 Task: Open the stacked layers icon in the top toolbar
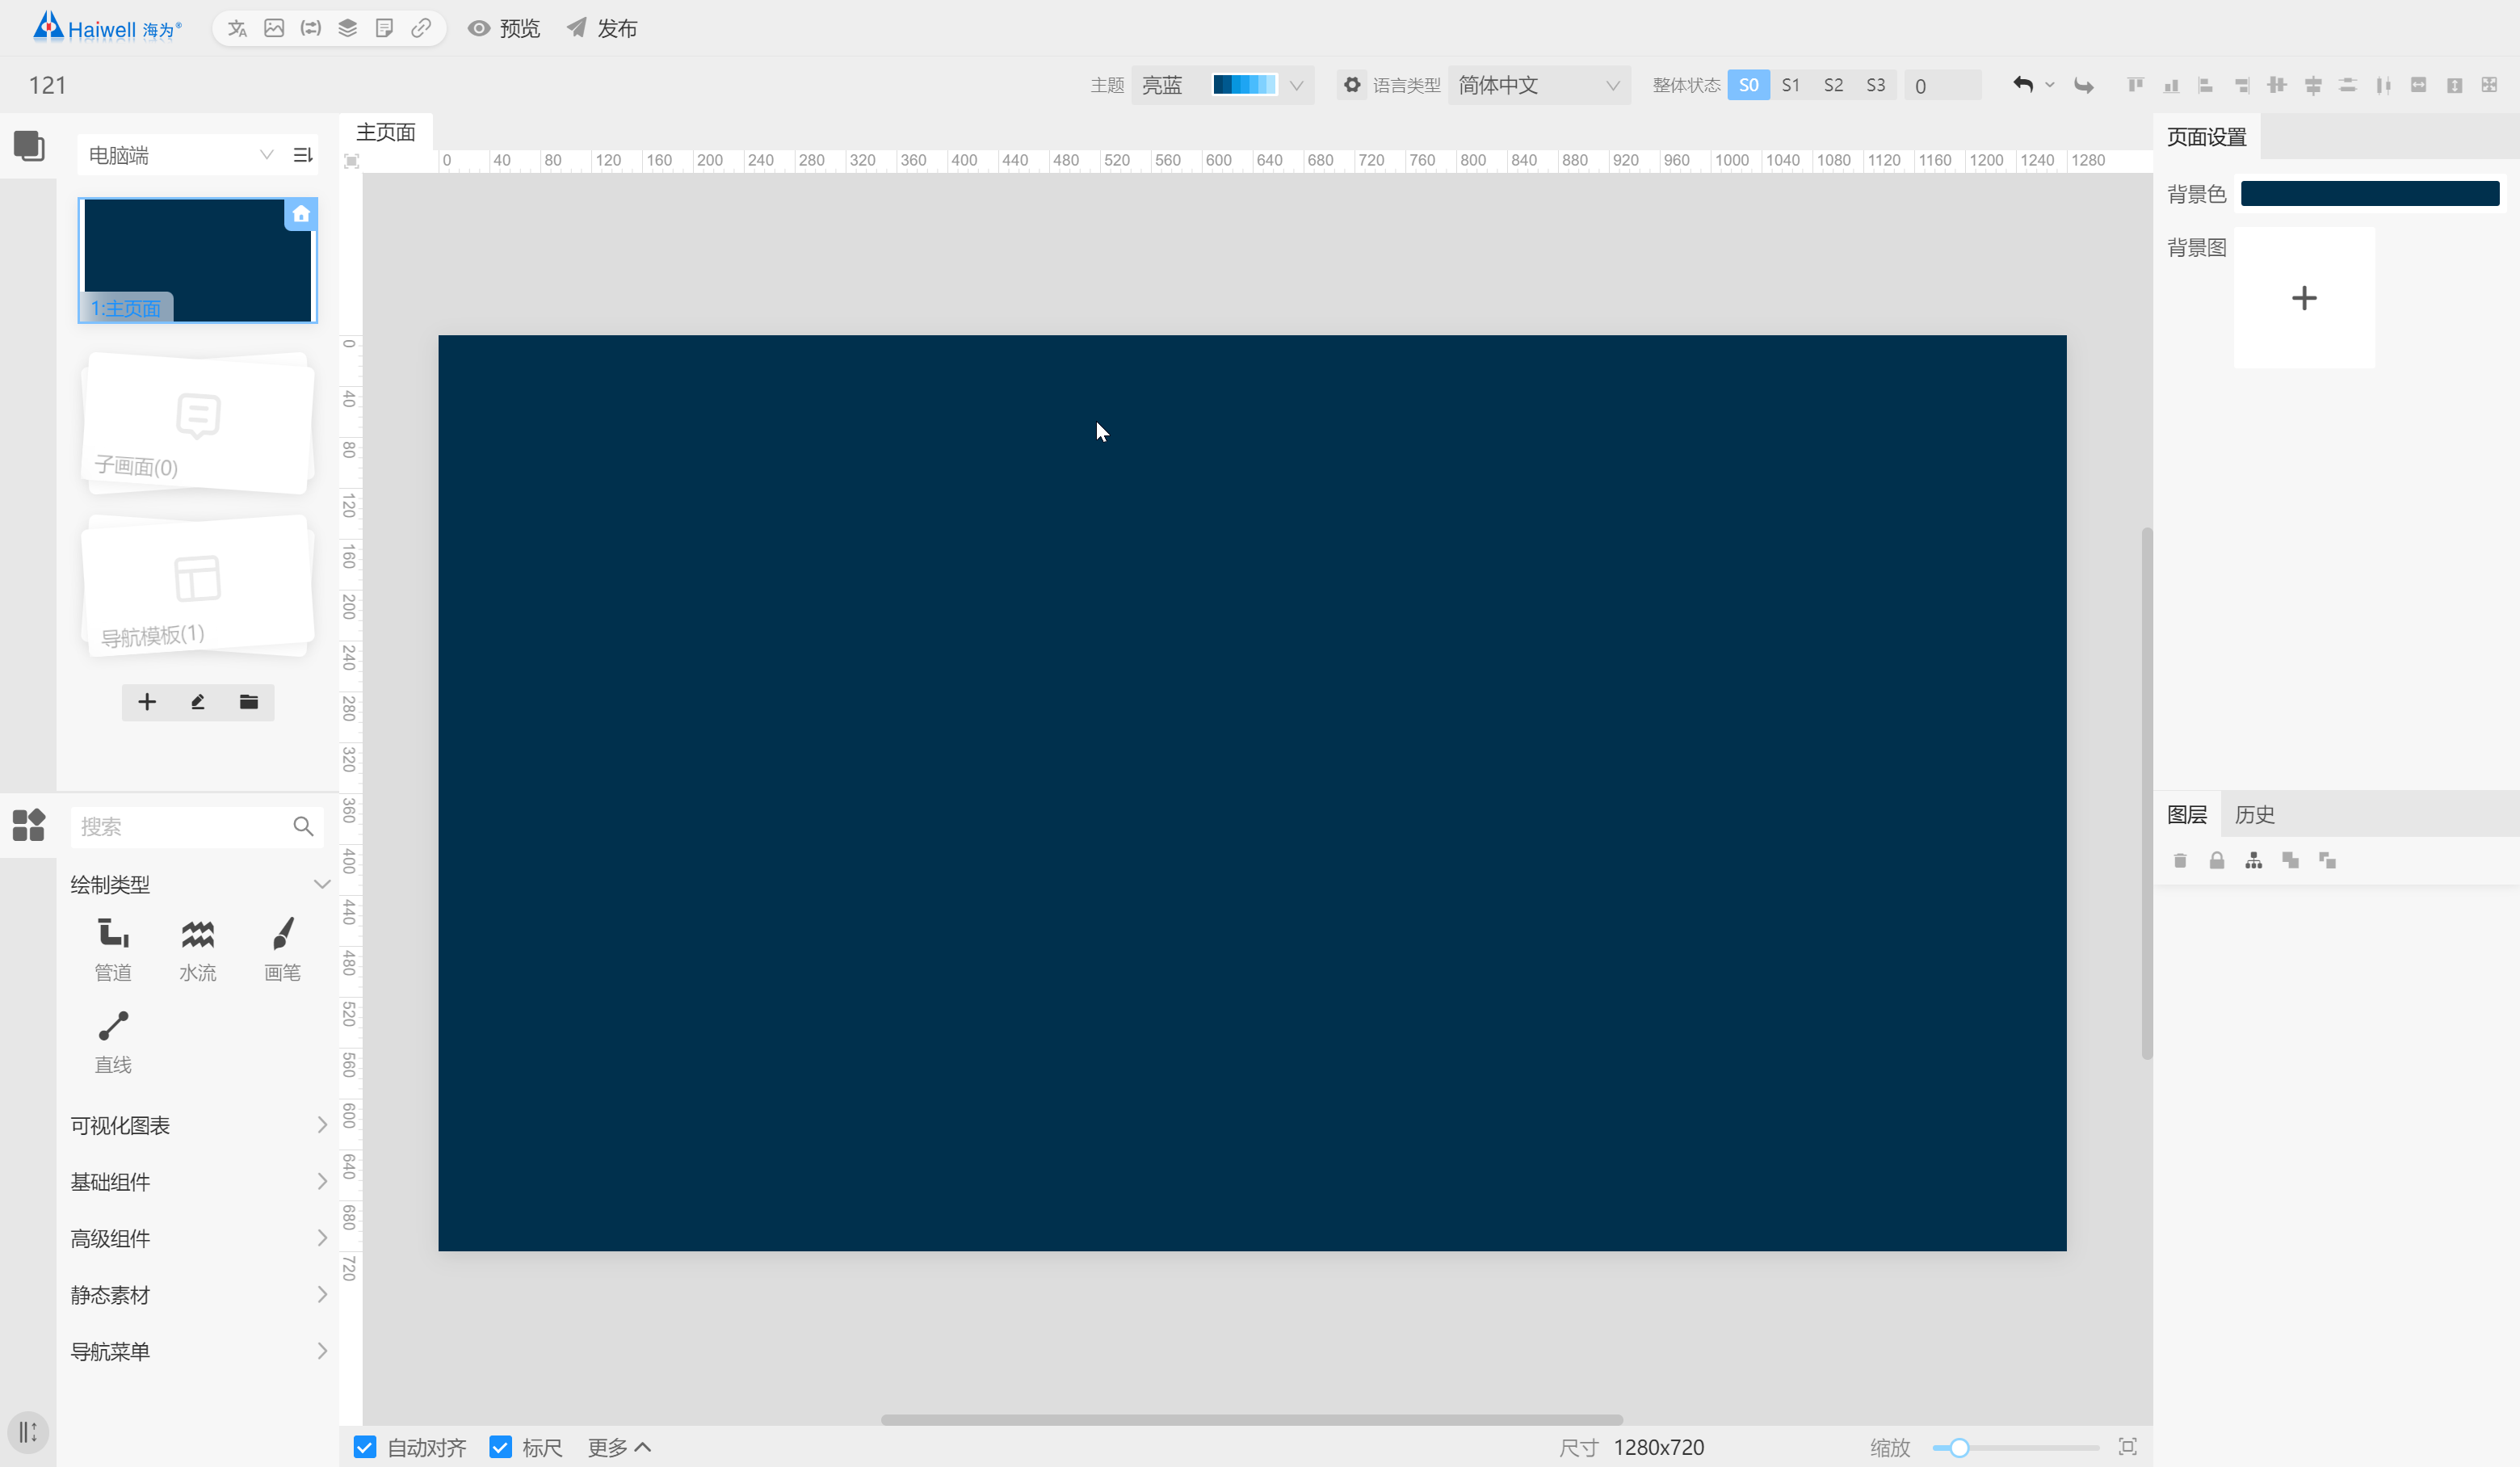(x=348, y=28)
